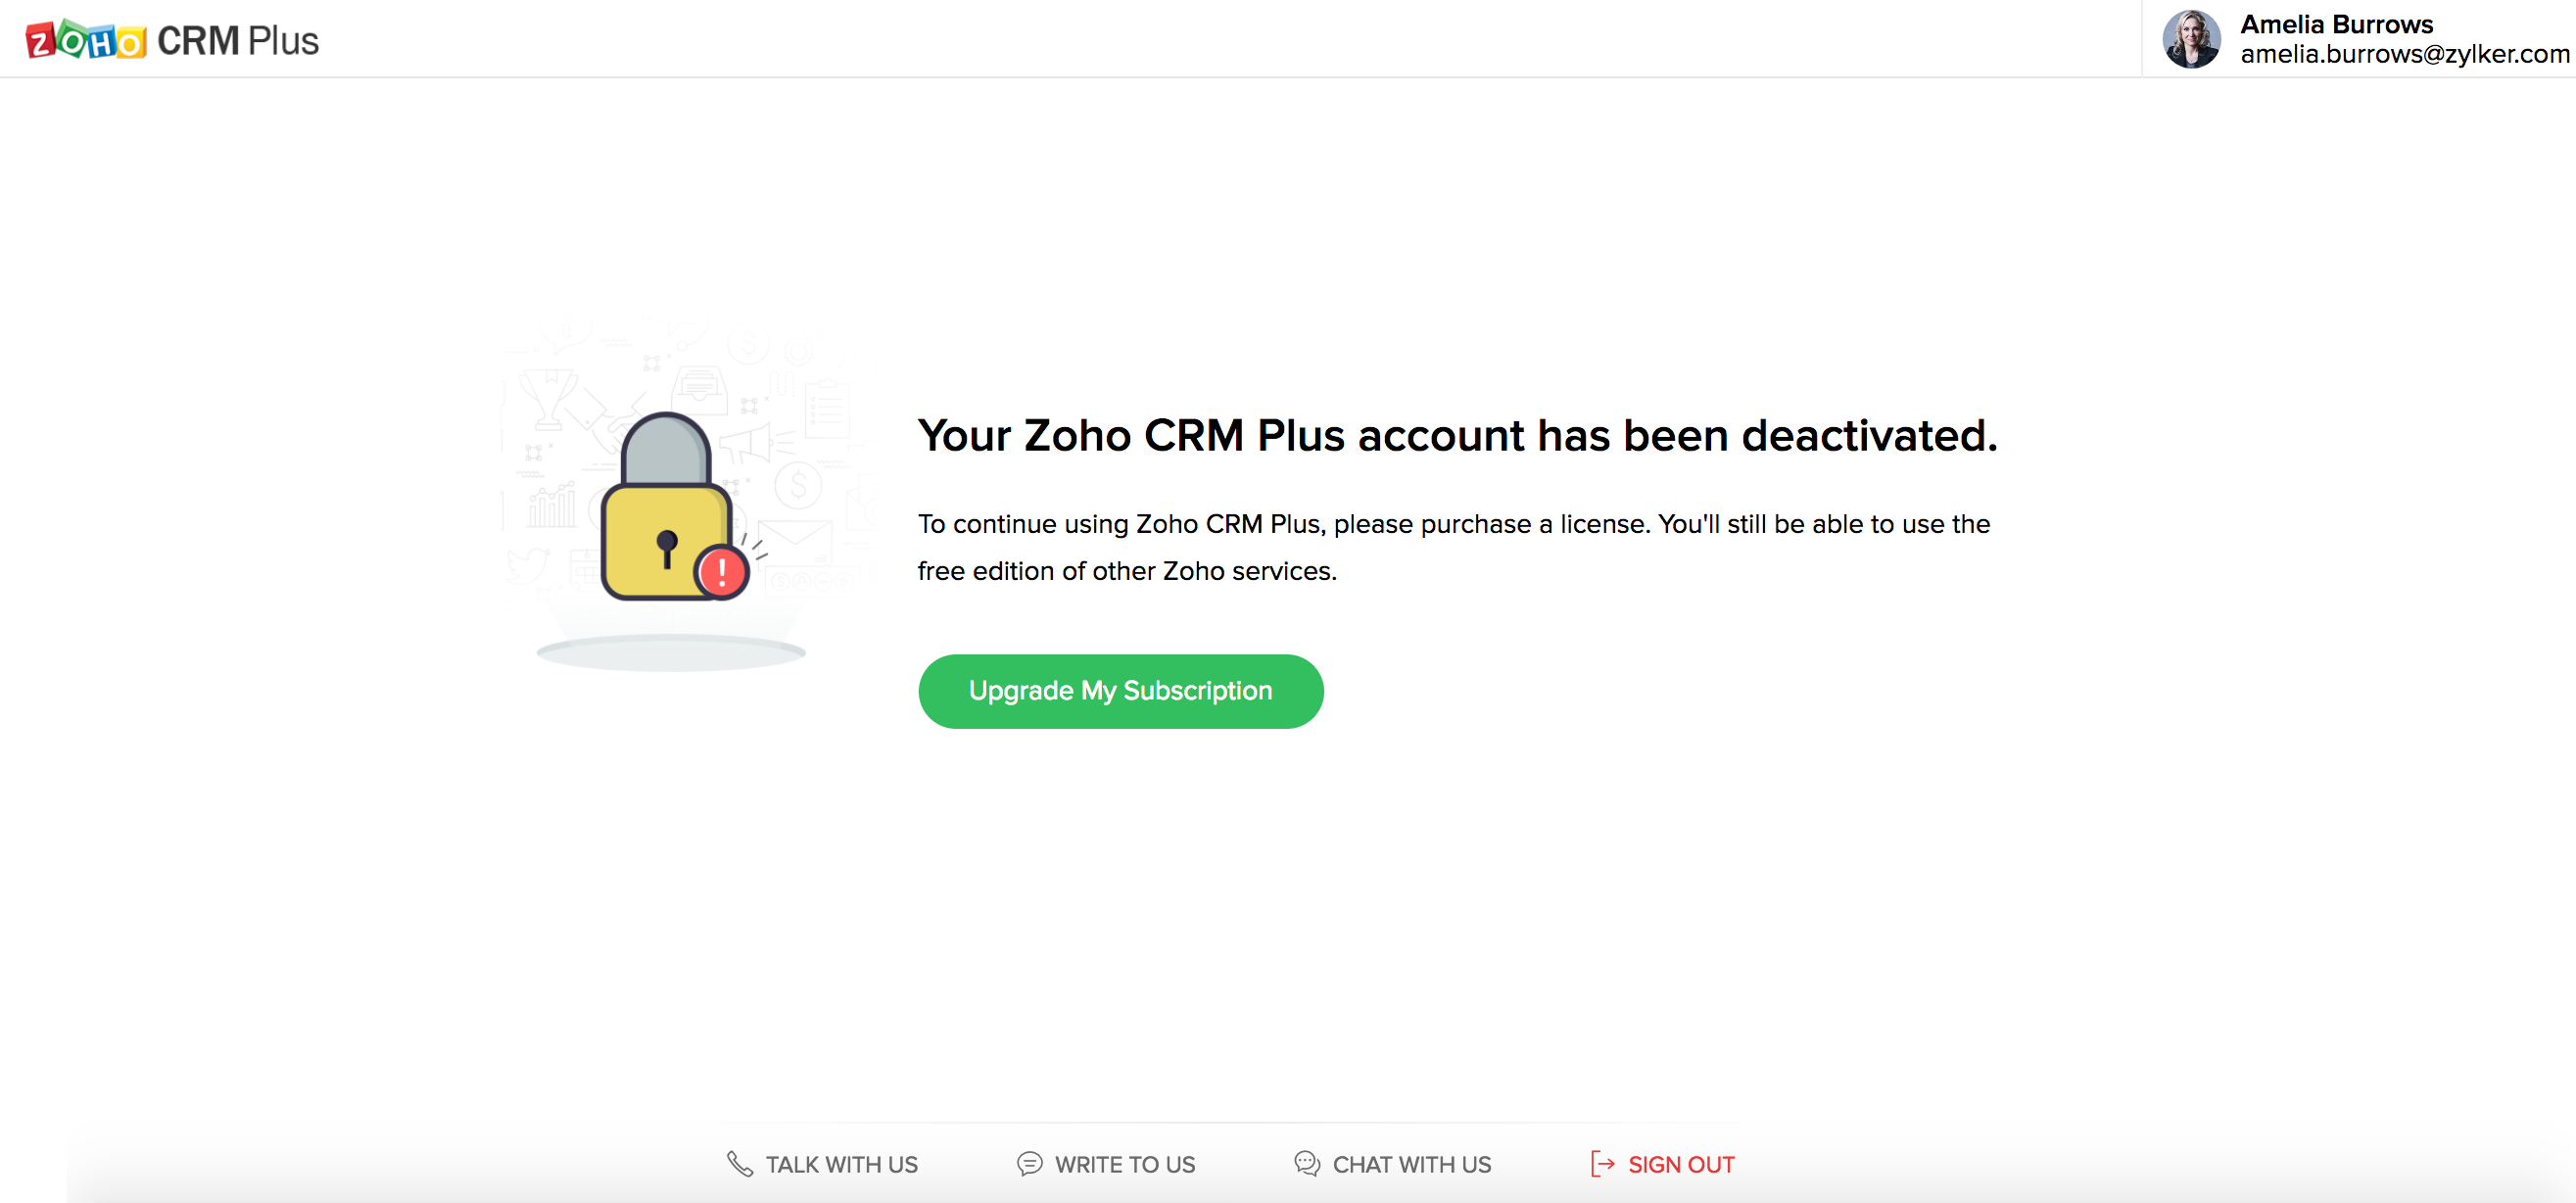This screenshot has width=2576, height=1203.
Task: Click the account deactivated heading
Action: pyautogui.click(x=1457, y=436)
